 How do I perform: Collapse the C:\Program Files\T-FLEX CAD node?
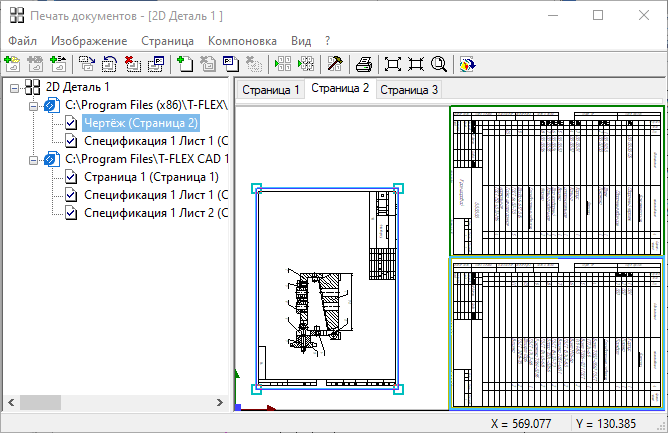pyautogui.click(x=33, y=159)
